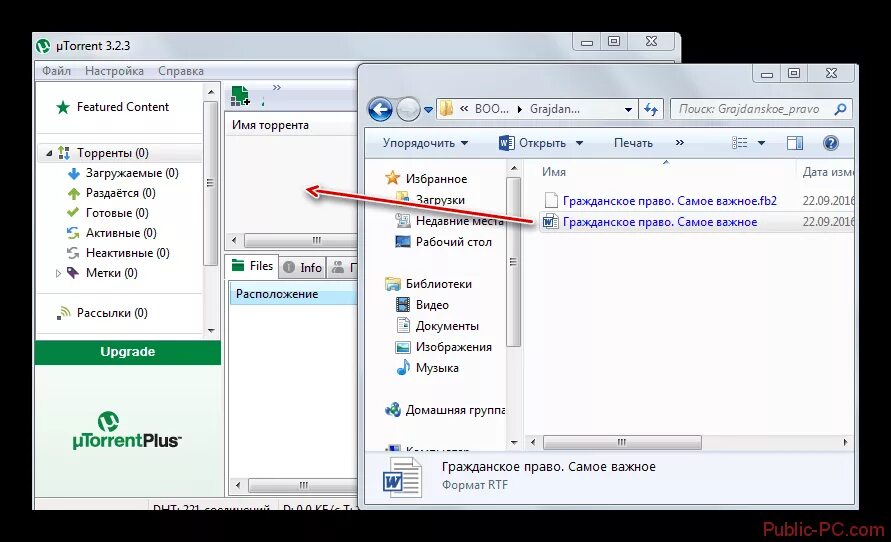The height and width of the screenshot is (542, 891).
Task: Click the Музыка library icon
Action: [x=403, y=368]
